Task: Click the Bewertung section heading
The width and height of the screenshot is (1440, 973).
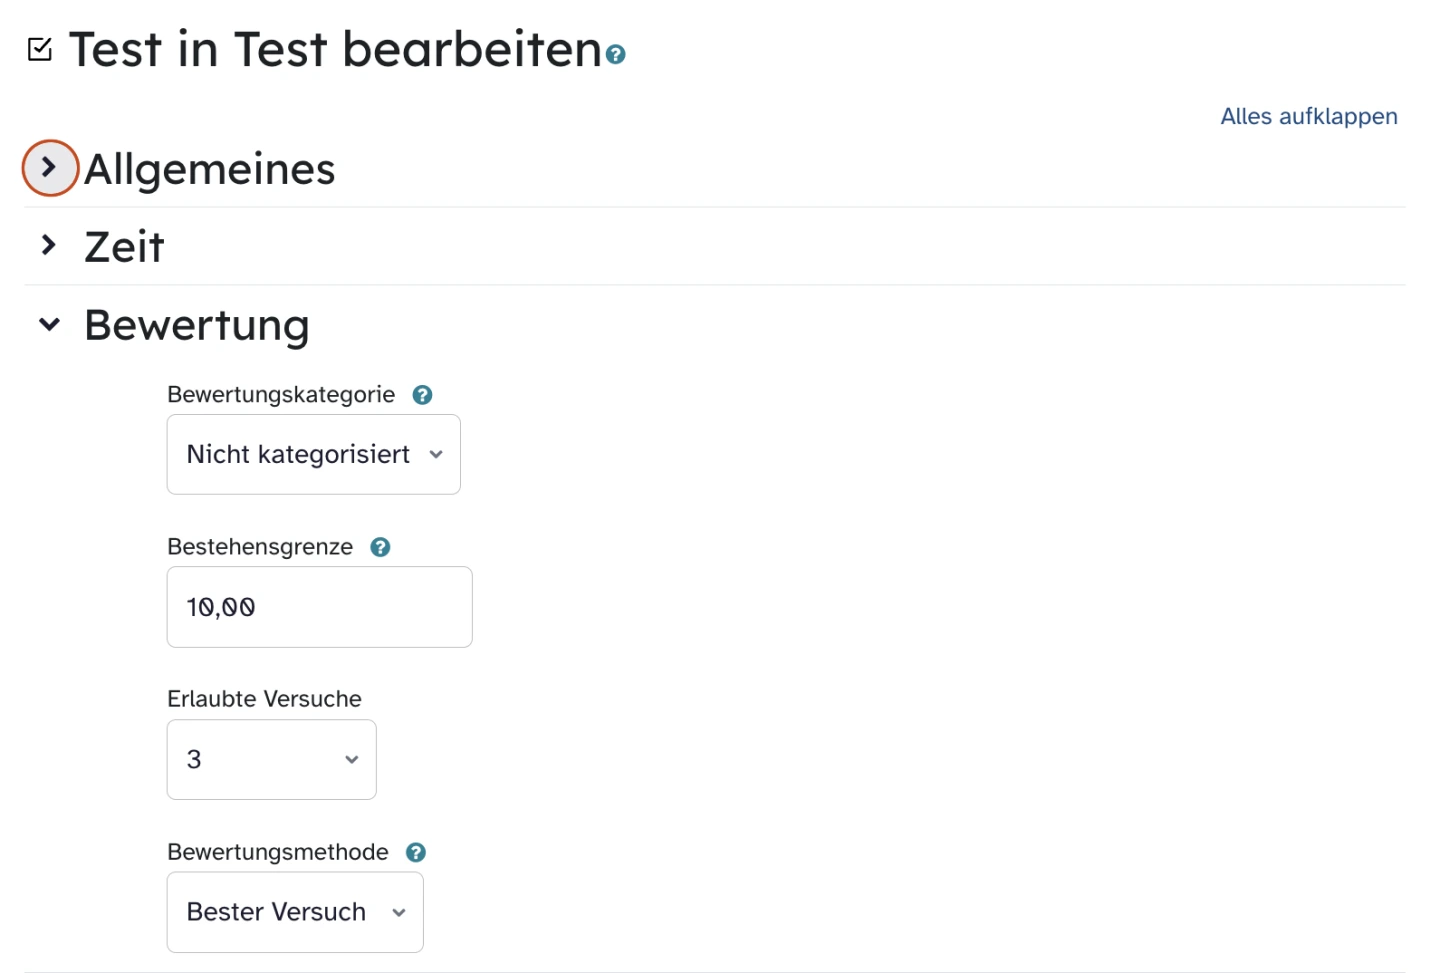Action: pos(197,325)
